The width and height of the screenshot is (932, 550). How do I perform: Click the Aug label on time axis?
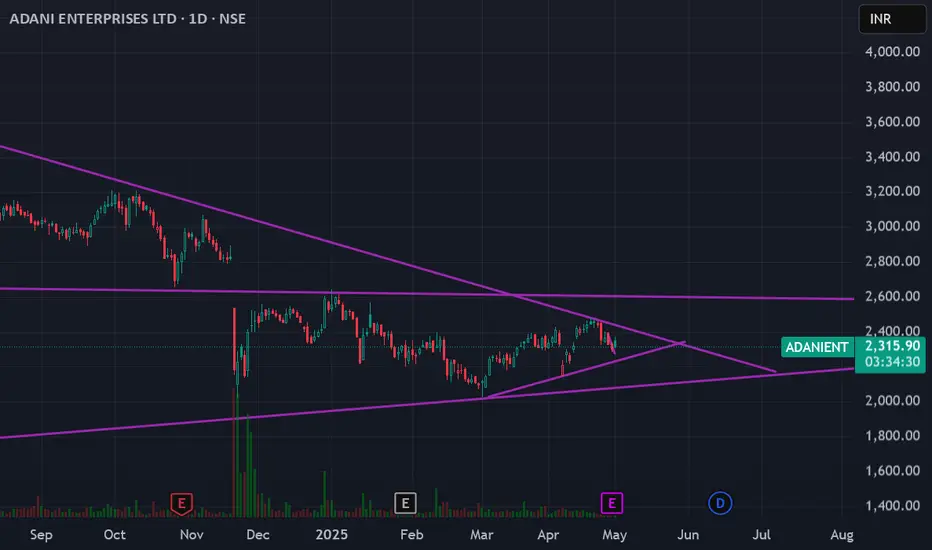[x=842, y=535]
